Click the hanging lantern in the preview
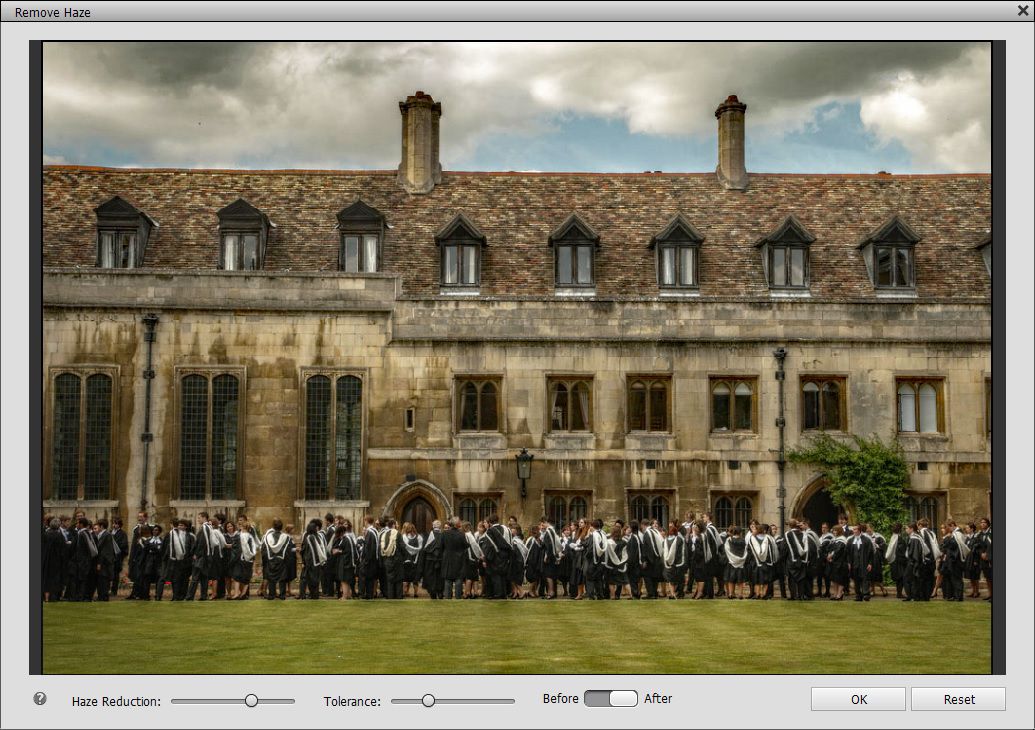The height and width of the screenshot is (730, 1035). (x=524, y=470)
